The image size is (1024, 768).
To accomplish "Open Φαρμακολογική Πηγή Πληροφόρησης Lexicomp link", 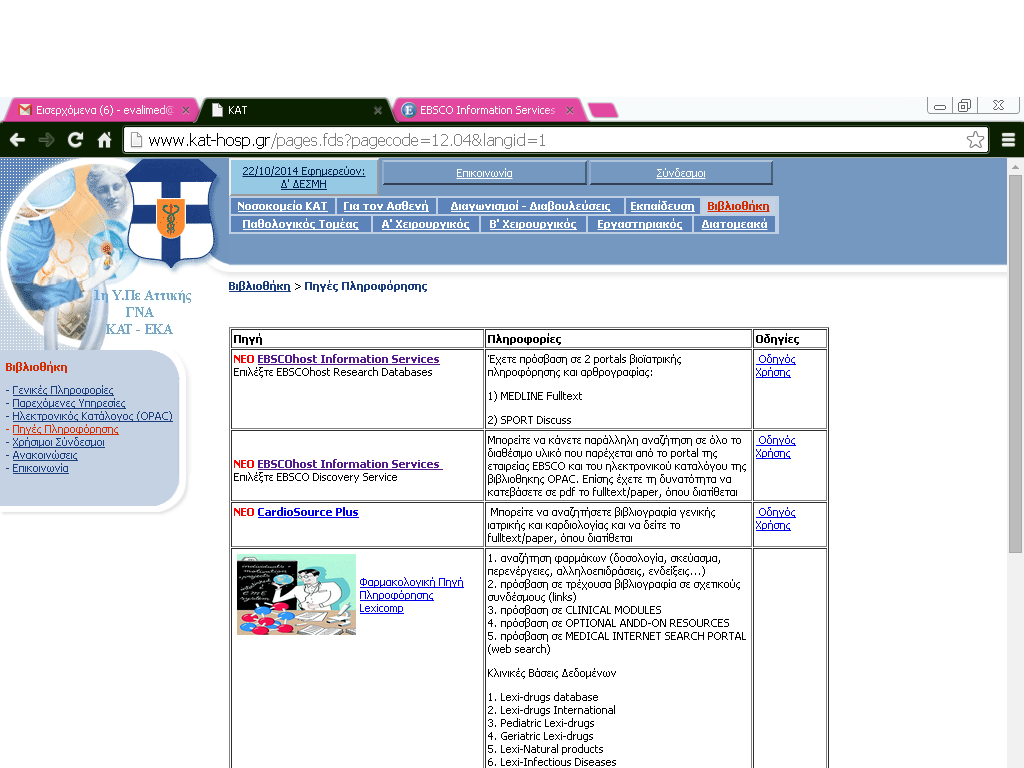I will (411, 595).
